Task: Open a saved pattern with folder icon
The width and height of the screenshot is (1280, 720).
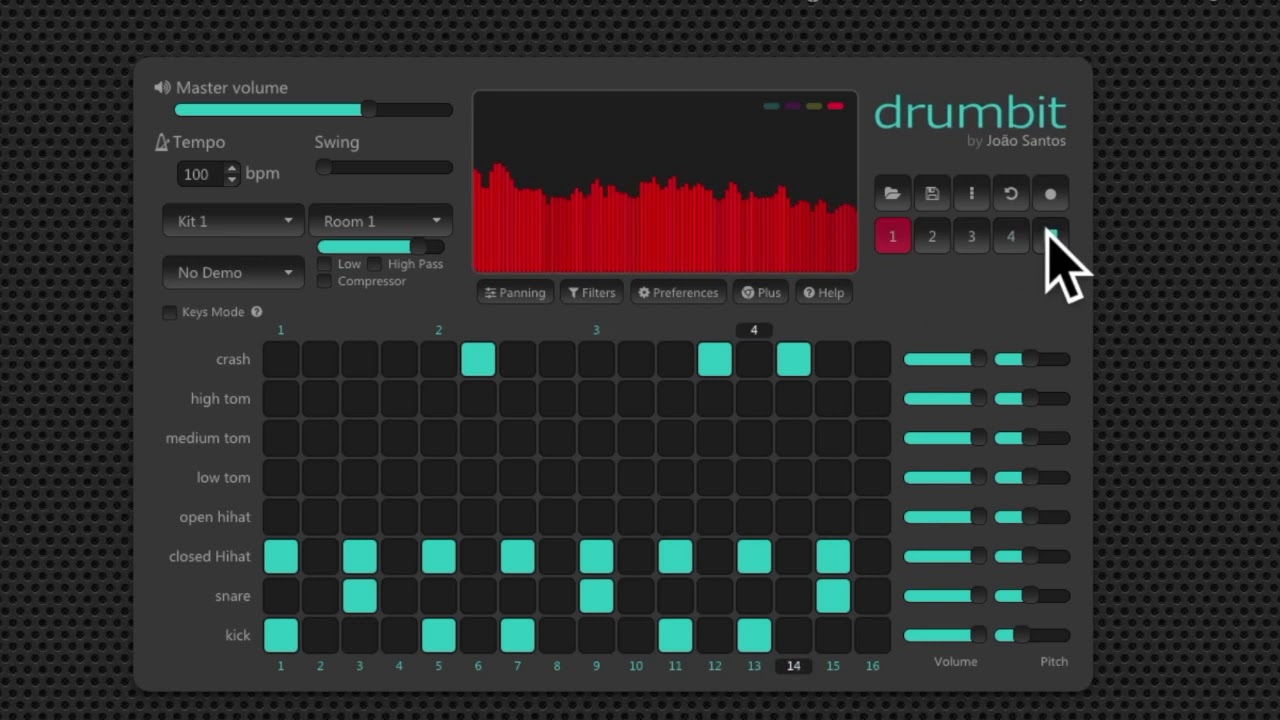Action: coord(892,194)
